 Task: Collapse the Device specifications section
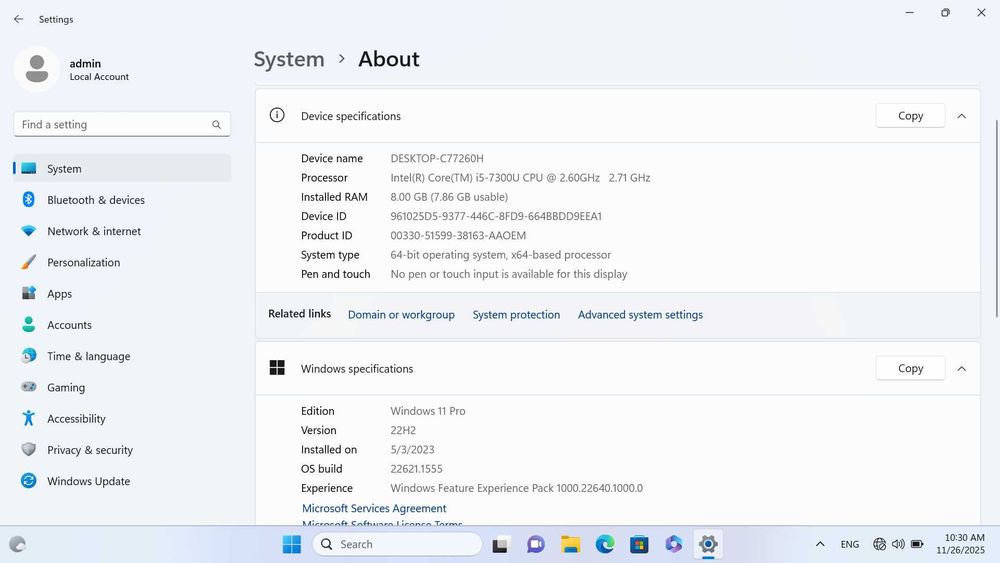(961, 116)
